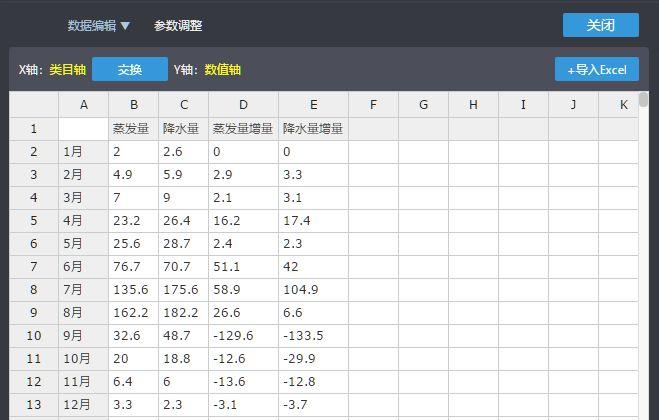Click the 1月 cell
Viewport: 659px width, 420px height.
(x=84, y=152)
